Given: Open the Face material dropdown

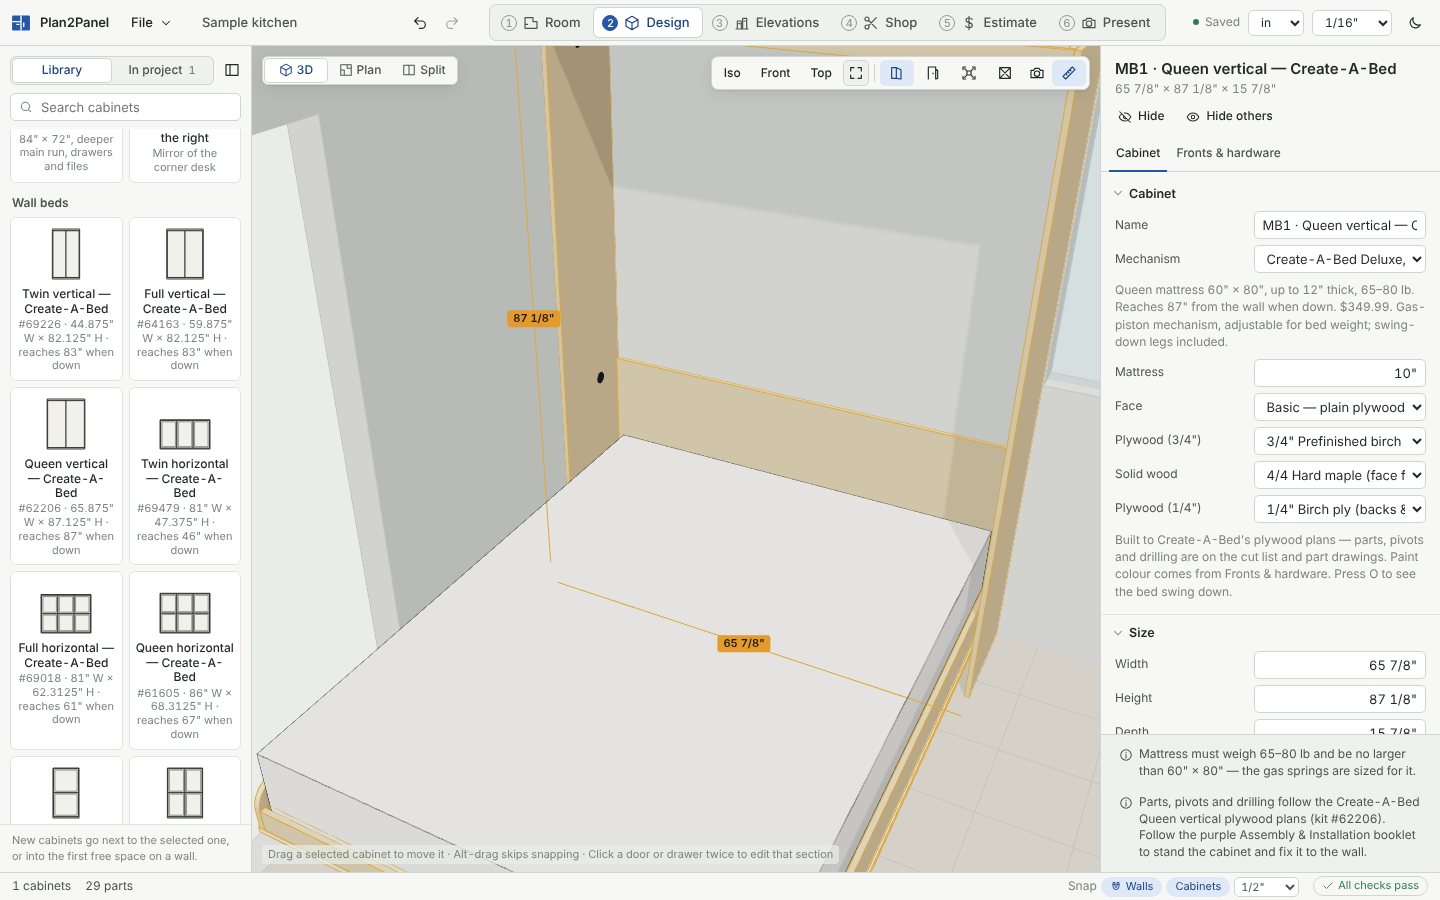Looking at the screenshot, I should (x=1340, y=407).
